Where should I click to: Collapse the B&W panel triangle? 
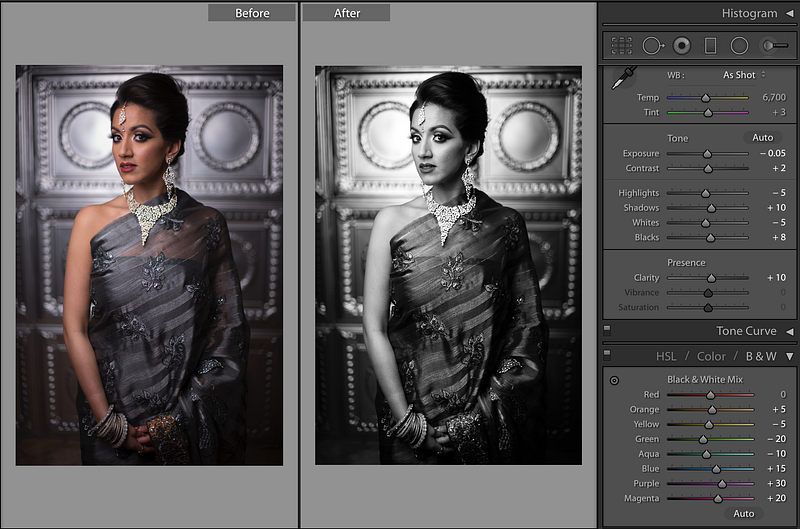tap(790, 356)
